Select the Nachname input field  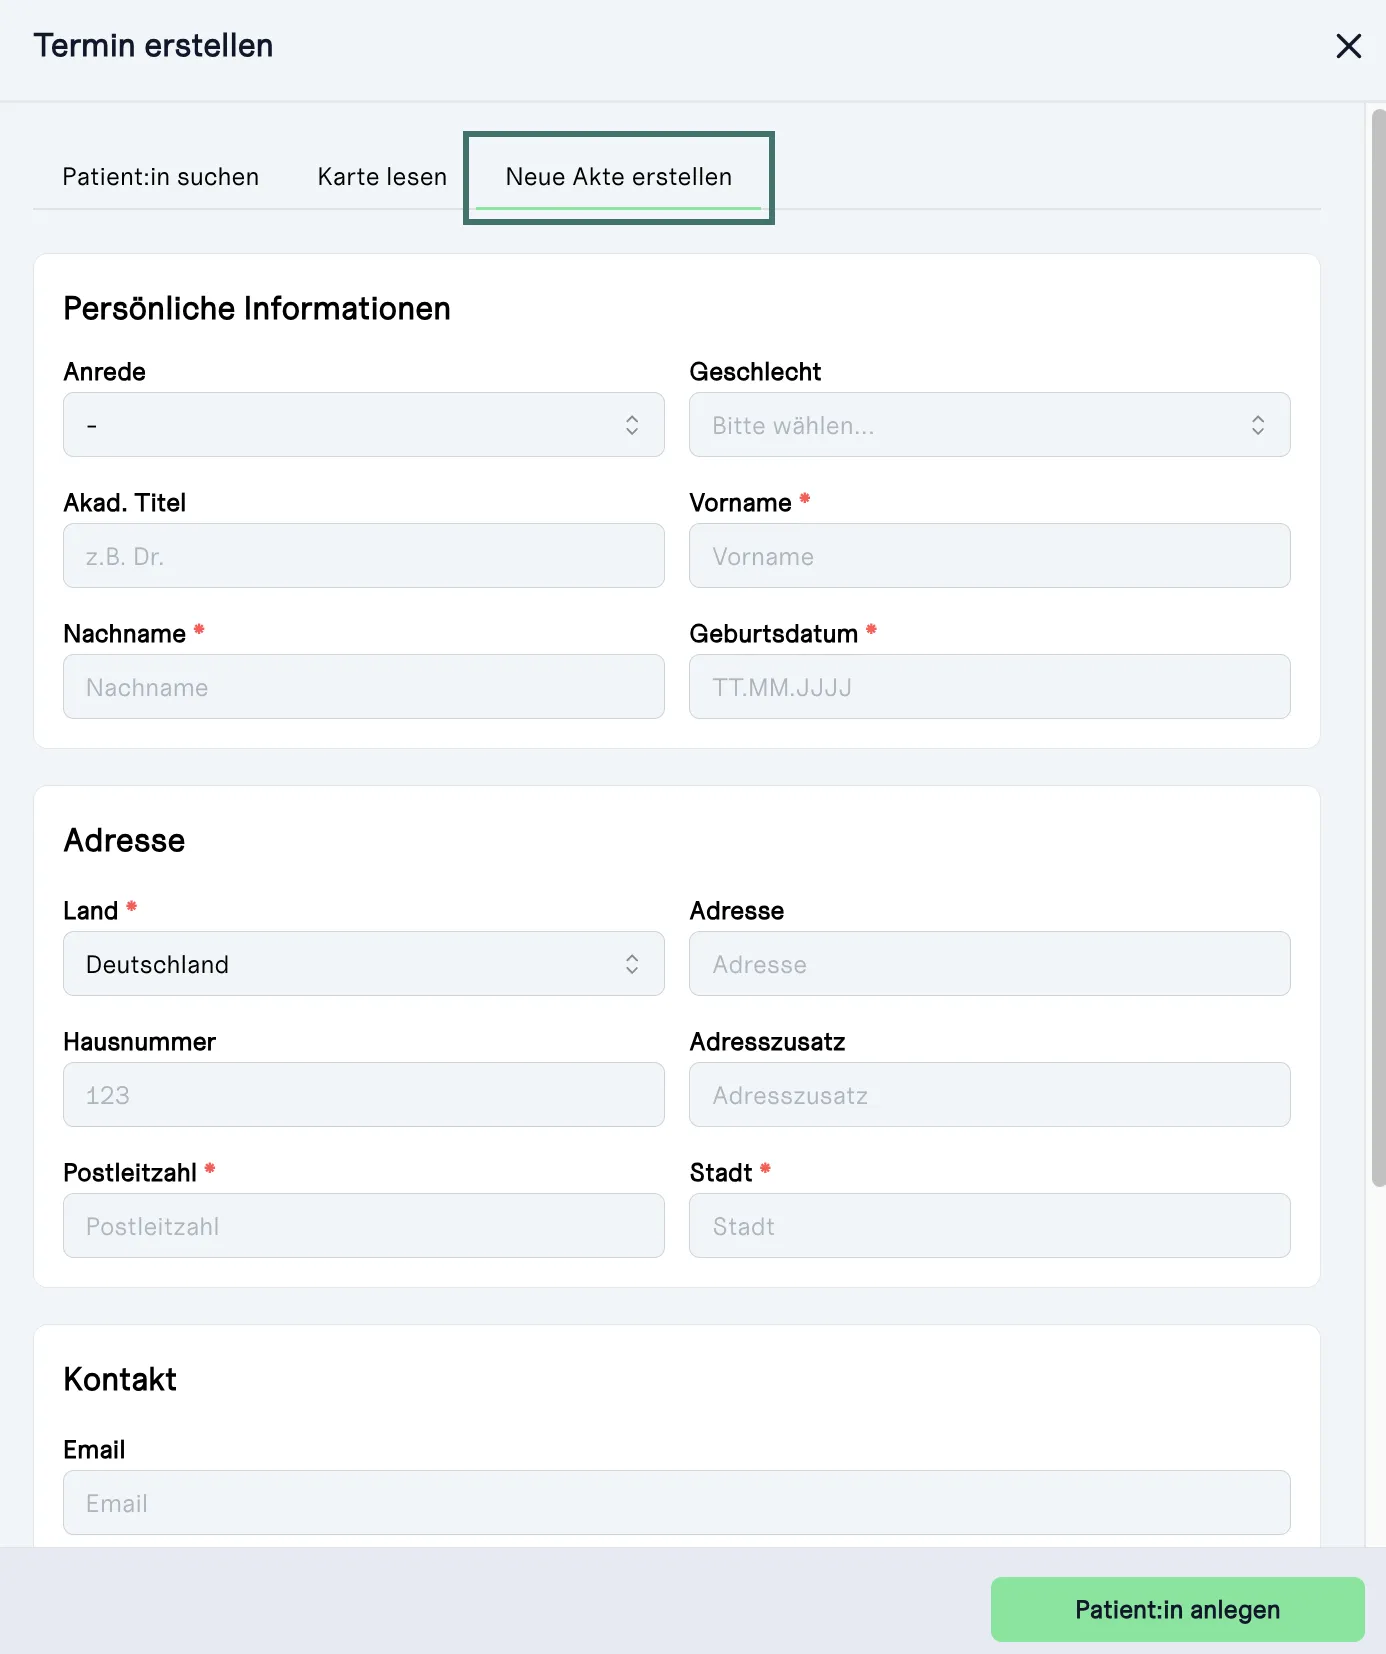pos(364,687)
